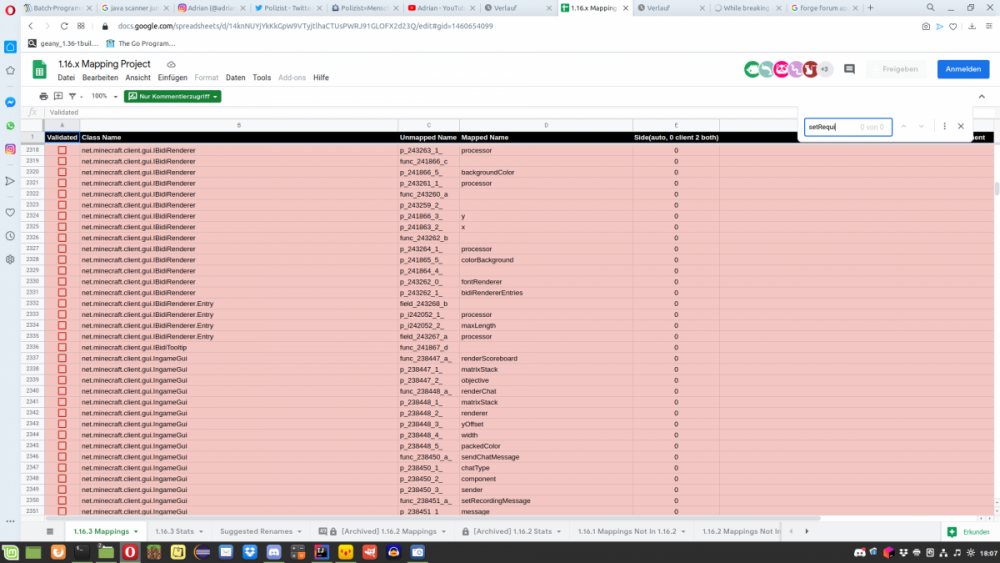Open the Archived 1.16.2 Stats tab arrow
Screen dimensions: 1000x563
click(x=559, y=531)
